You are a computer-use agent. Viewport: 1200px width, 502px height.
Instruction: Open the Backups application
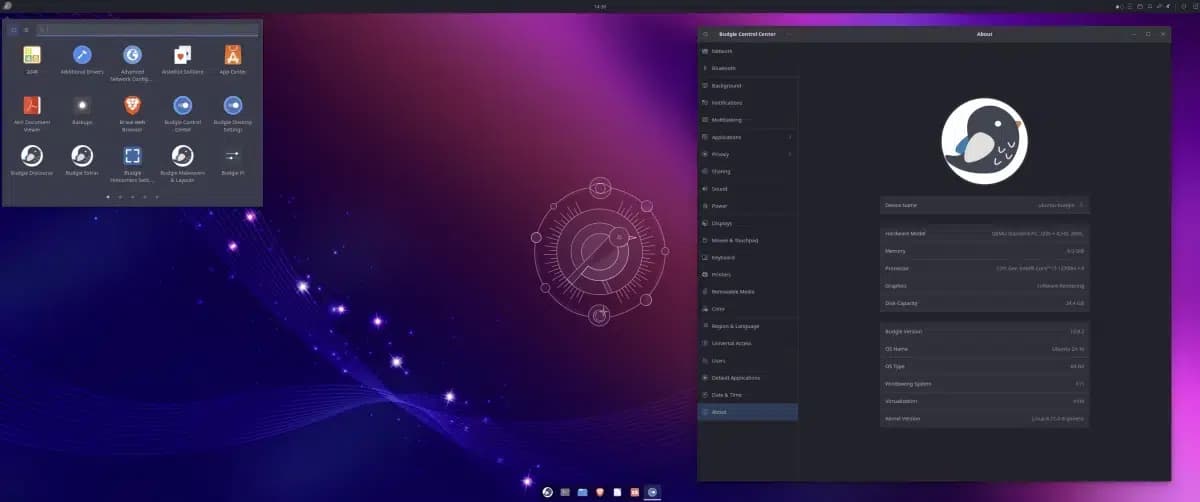click(x=82, y=107)
